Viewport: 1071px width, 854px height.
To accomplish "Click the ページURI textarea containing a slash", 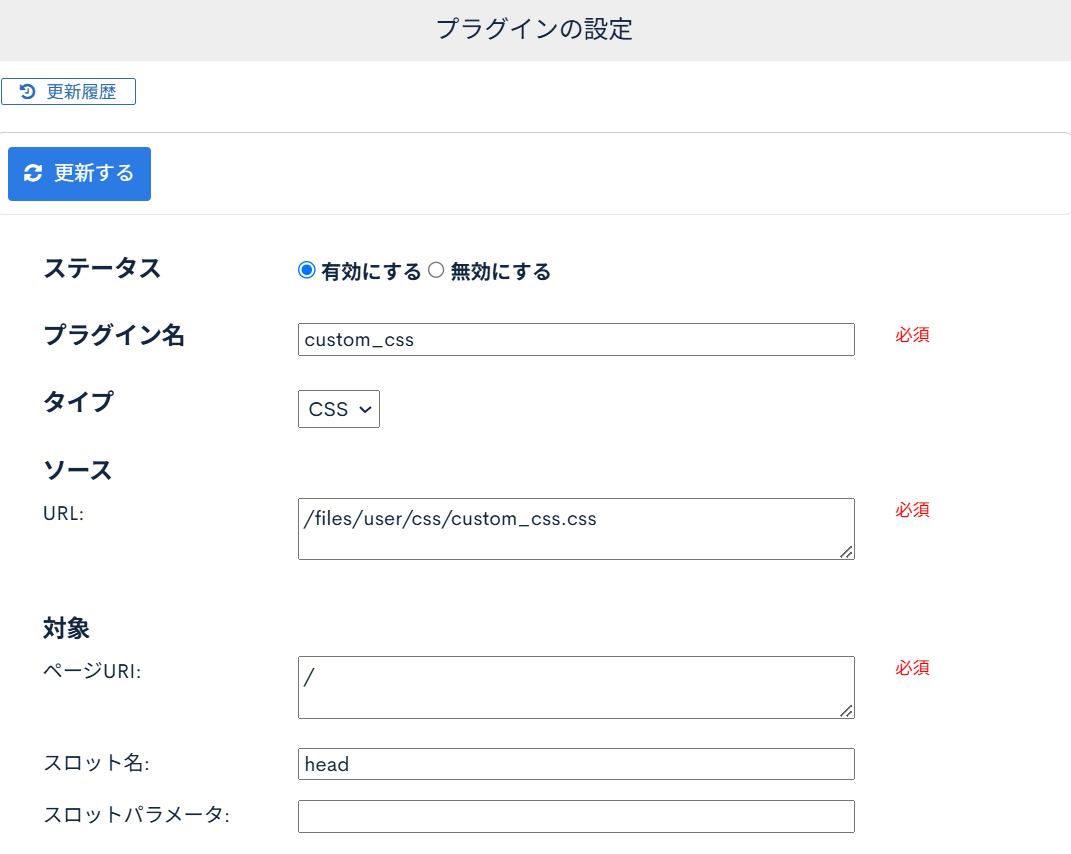I will pyautogui.click(x=575, y=685).
